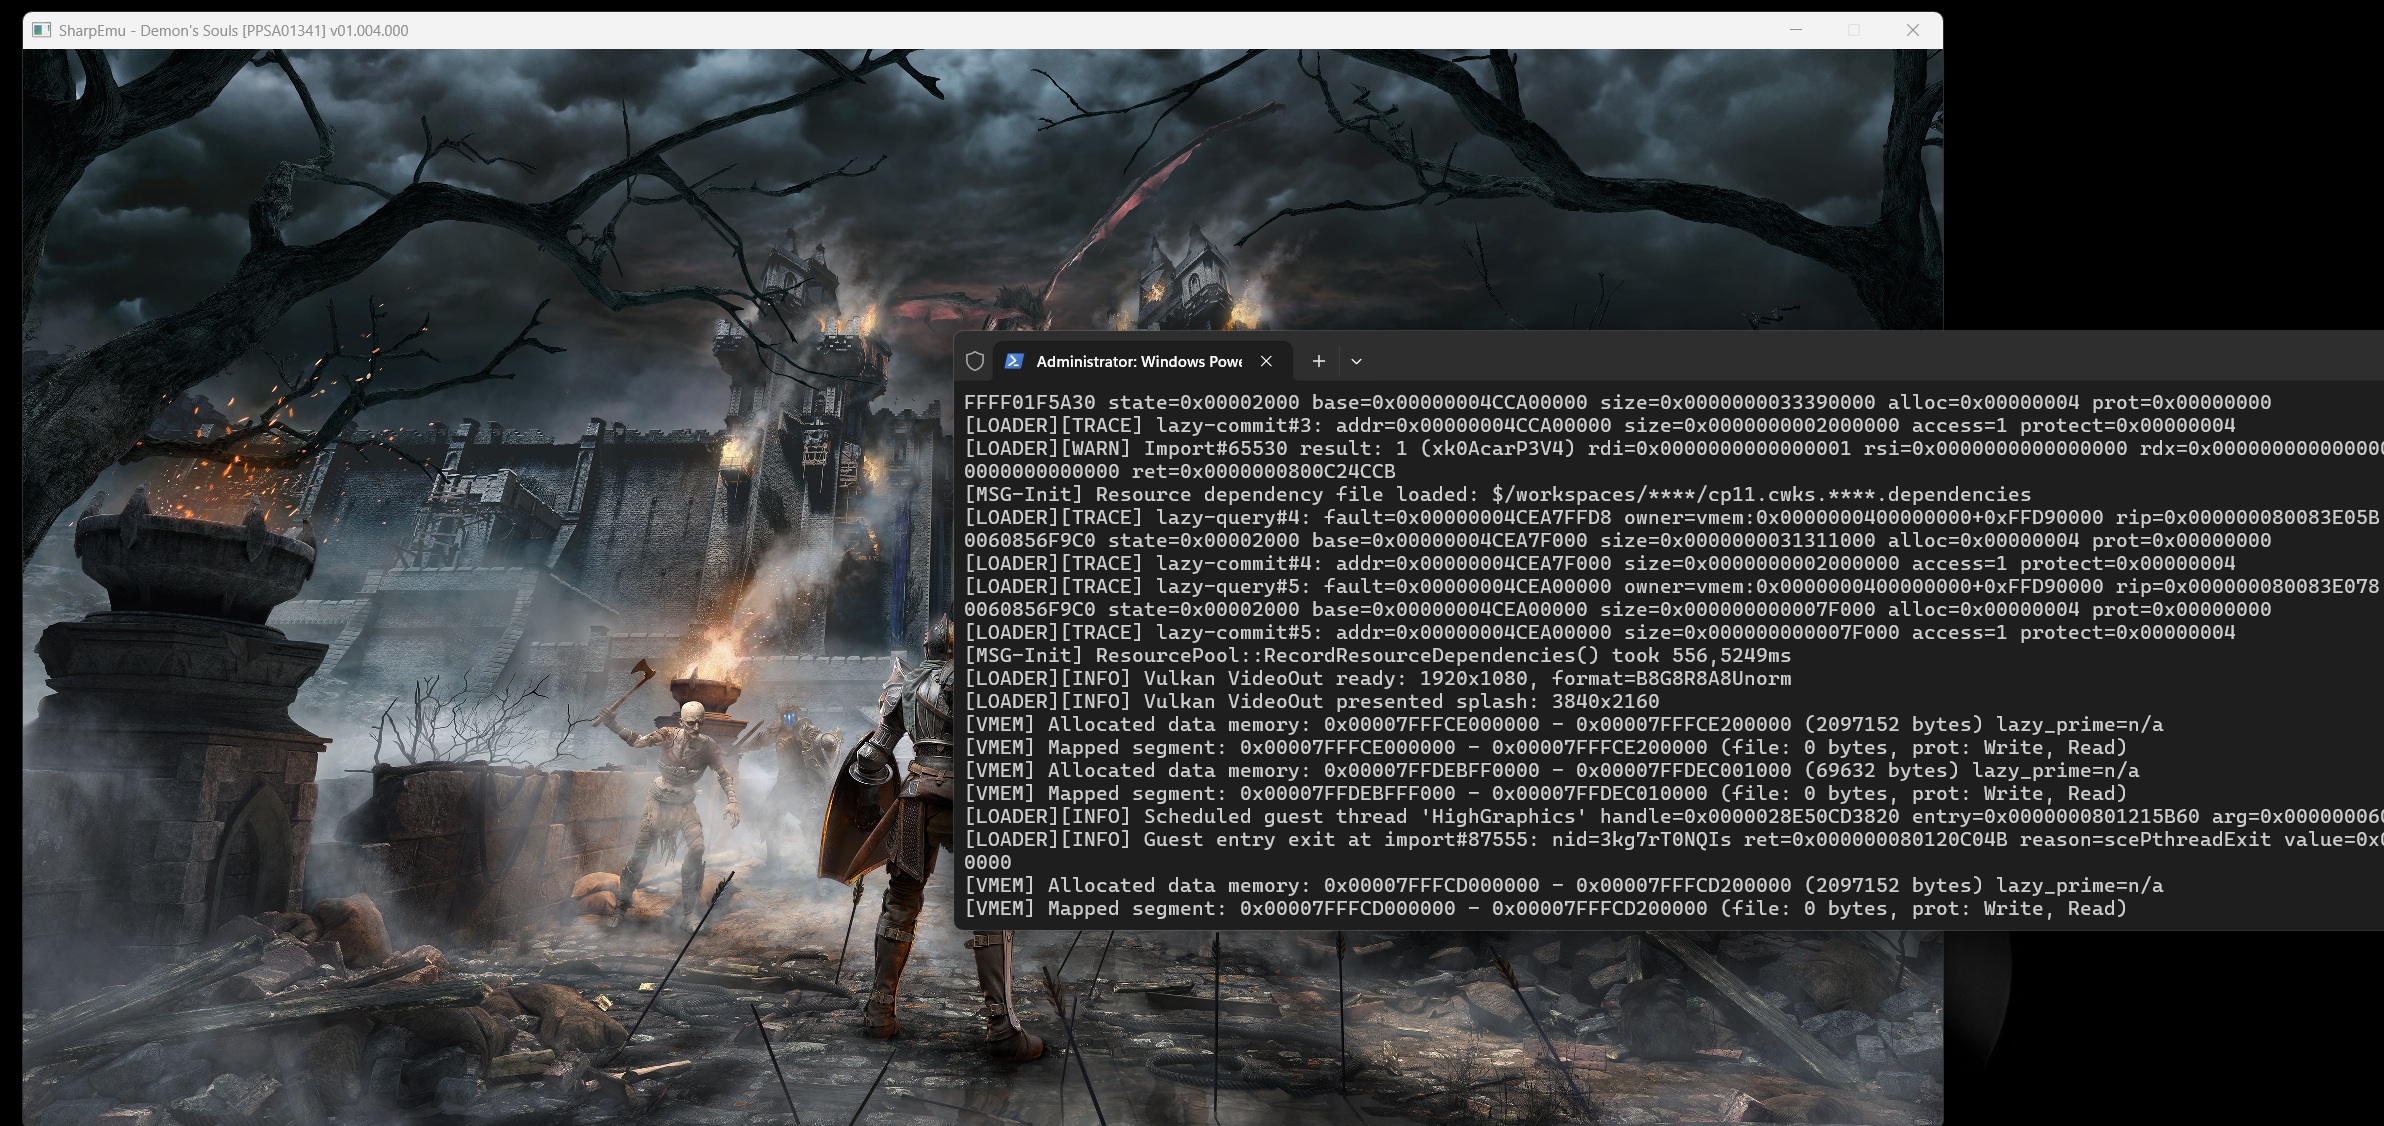Click the 'Vulkan VideoOut ready: 1920x1080' log line

[1377, 678]
